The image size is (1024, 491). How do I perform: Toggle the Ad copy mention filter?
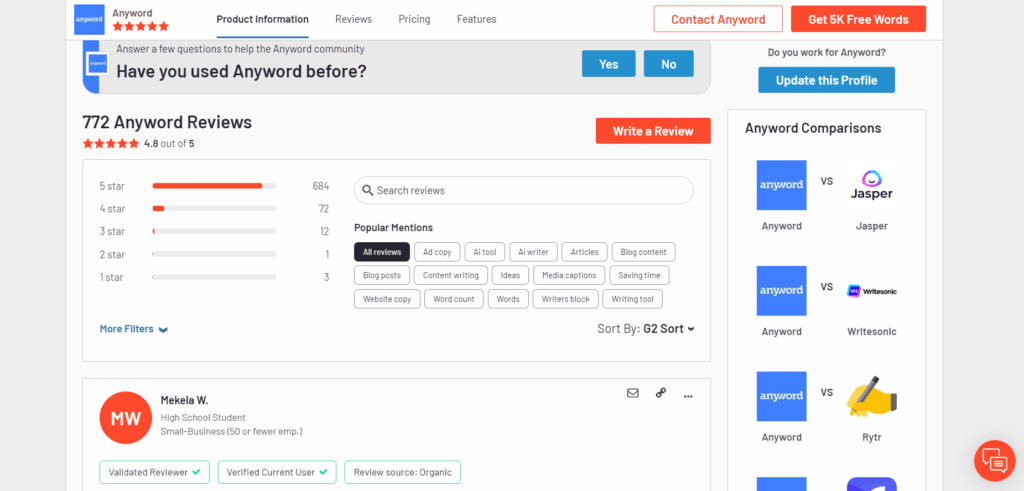(437, 252)
